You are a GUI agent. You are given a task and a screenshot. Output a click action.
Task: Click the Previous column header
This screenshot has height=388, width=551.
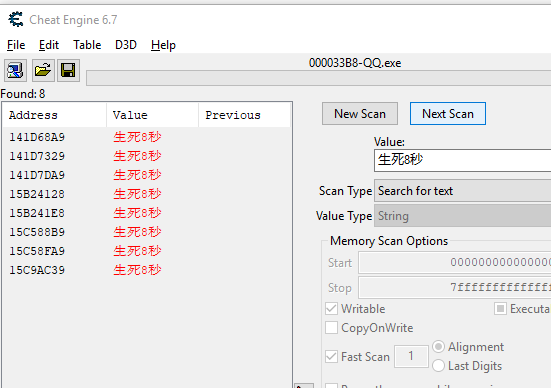pyautogui.click(x=245, y=115)
